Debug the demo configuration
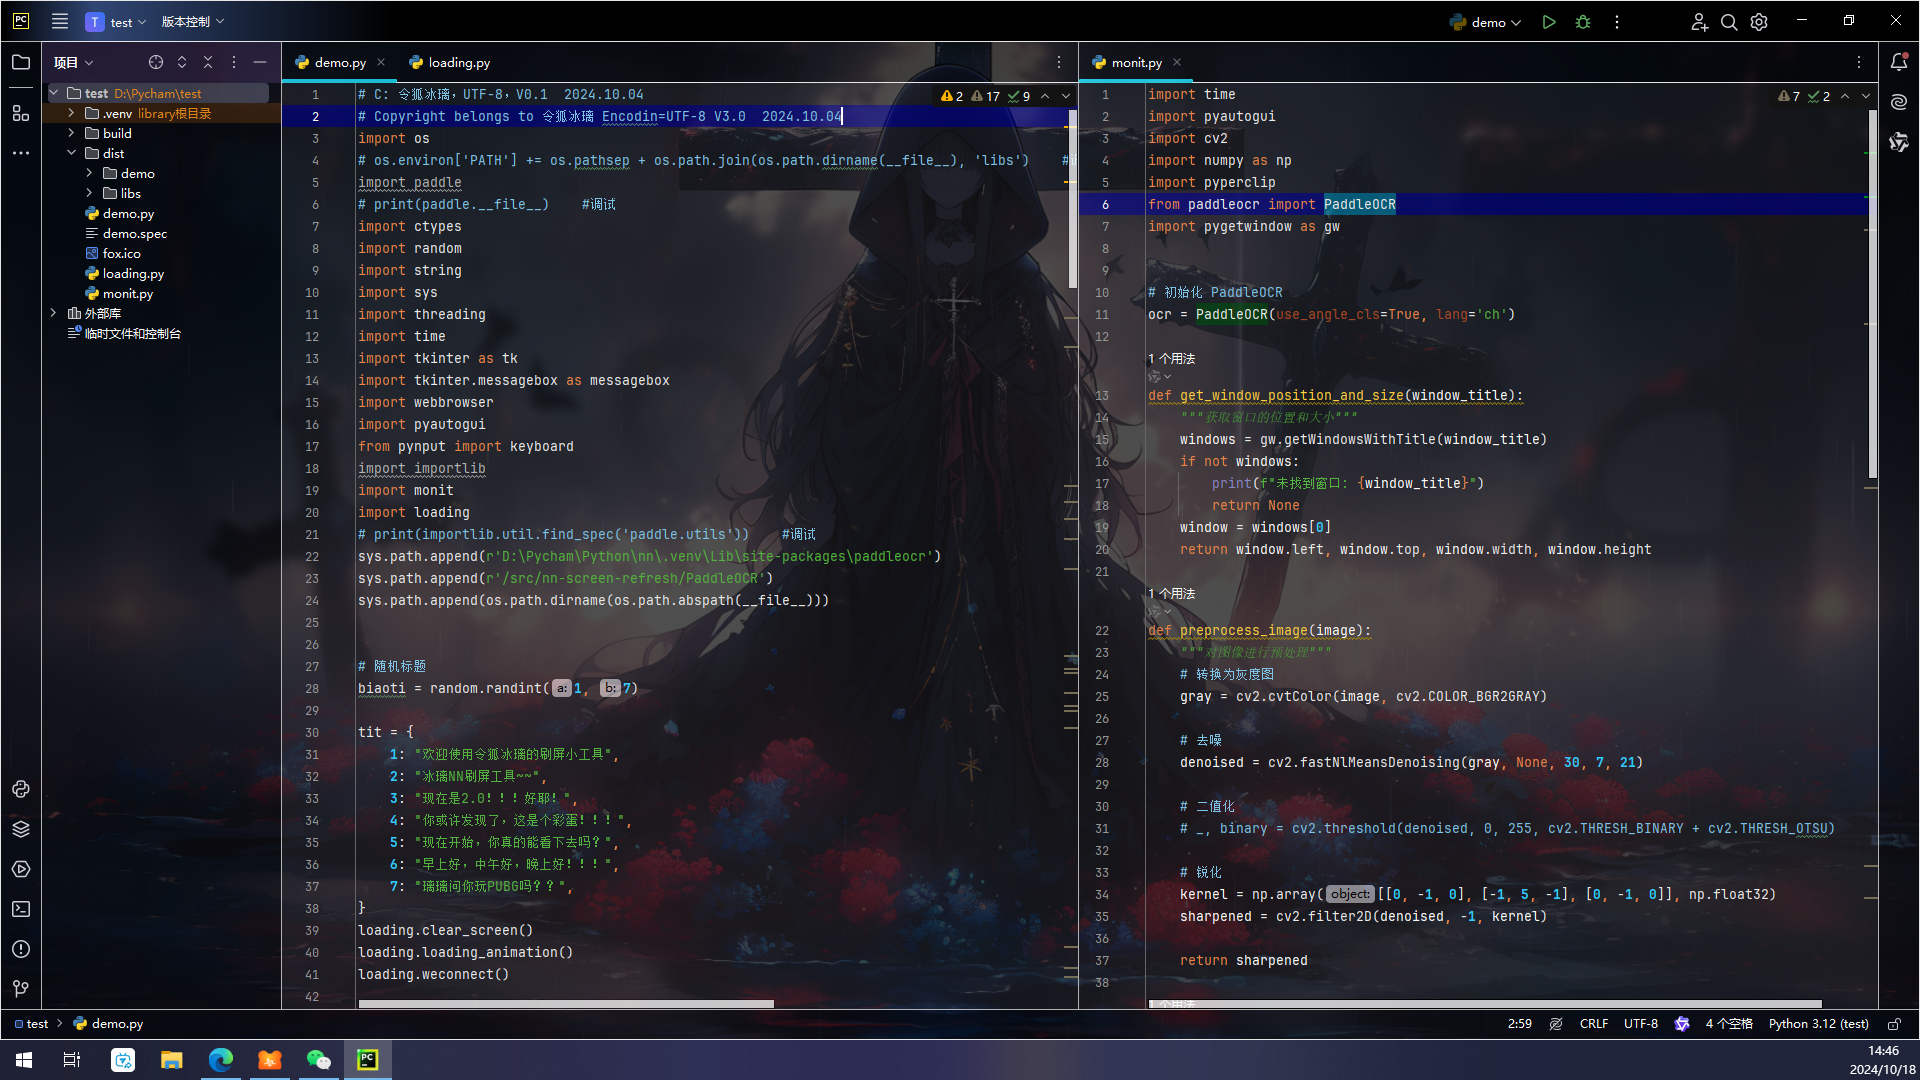Image resolution: width=1920 pixels, height=1080 pixels. click(x=1583, y=22)
